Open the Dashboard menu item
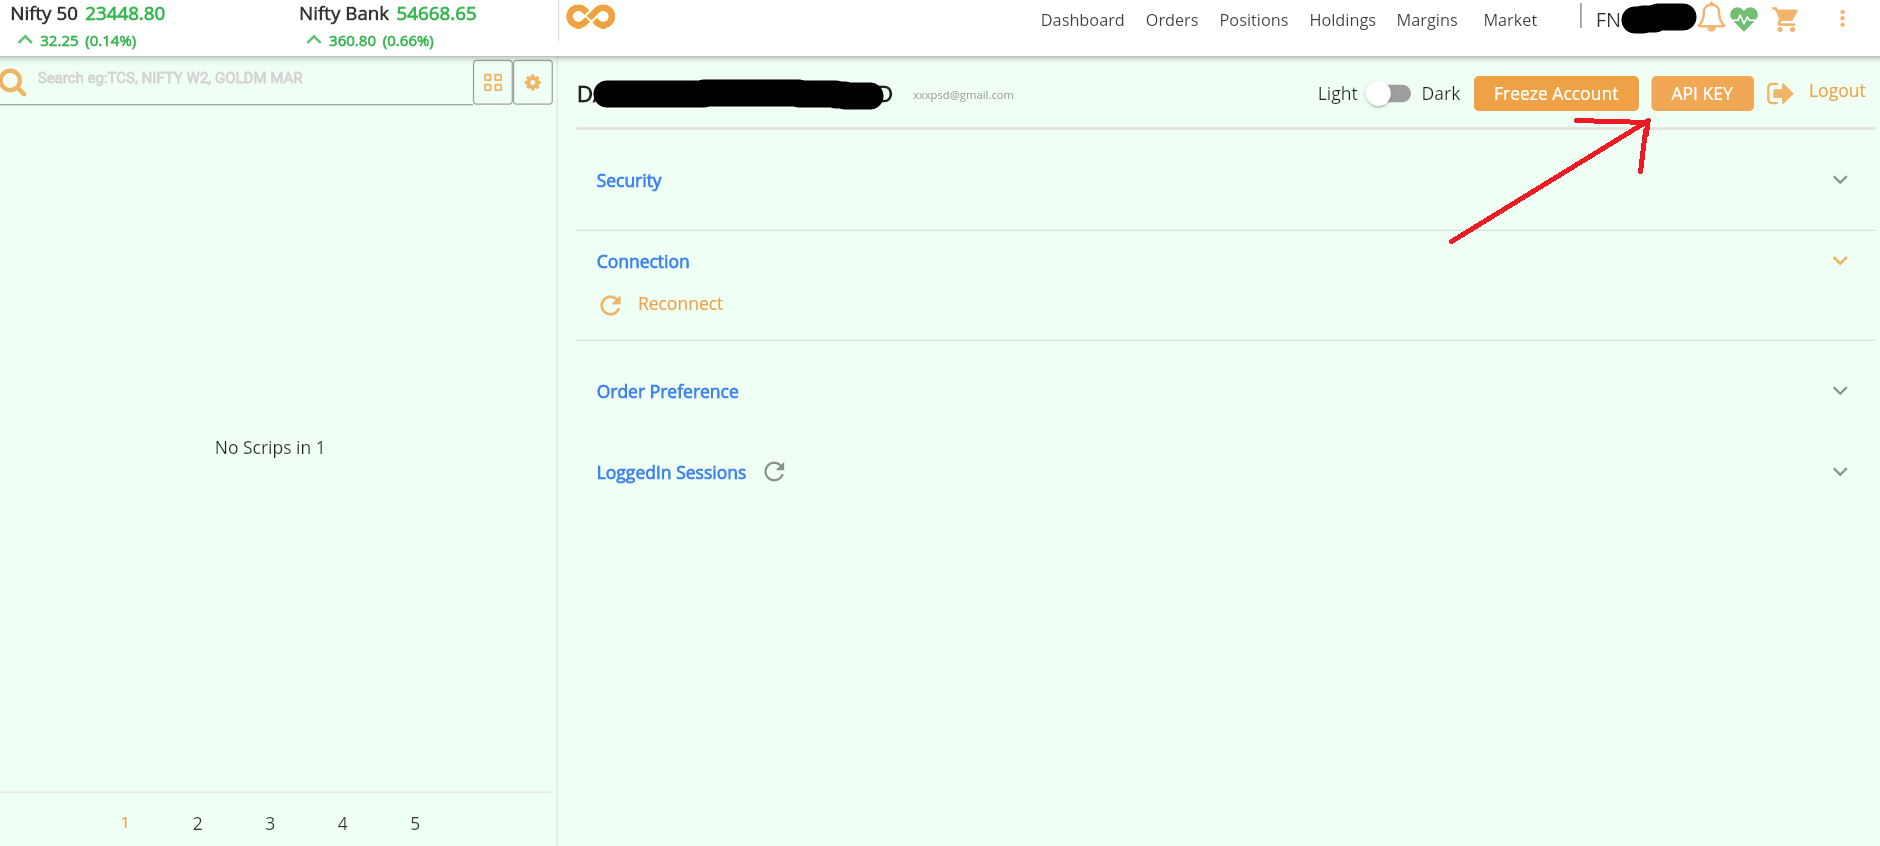The height and width of the screenshot is (846, 1880). coord(1082,20)
